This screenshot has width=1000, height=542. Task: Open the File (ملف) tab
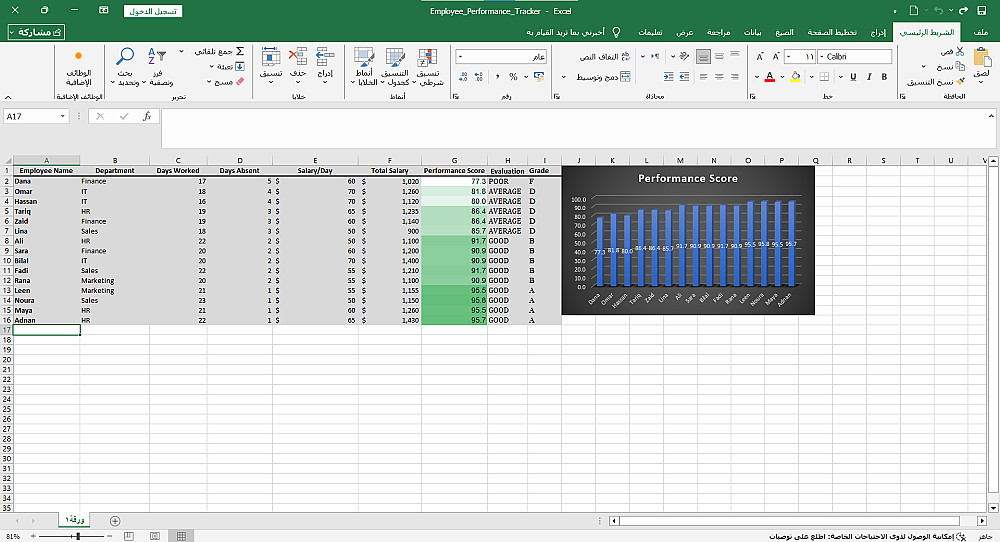coord(979,32)
